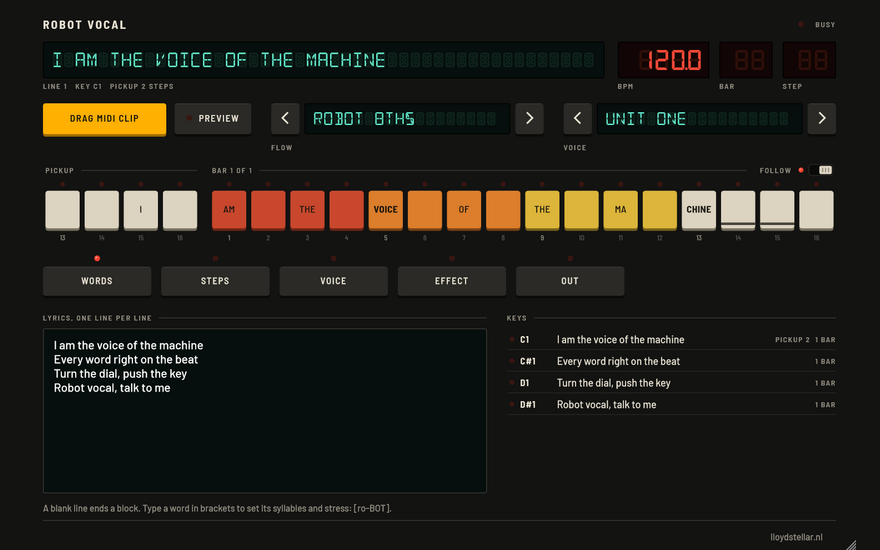Click the PICKUP 2 label in C1 row
The image size is (880, 550).
click(x=792, y=340)
